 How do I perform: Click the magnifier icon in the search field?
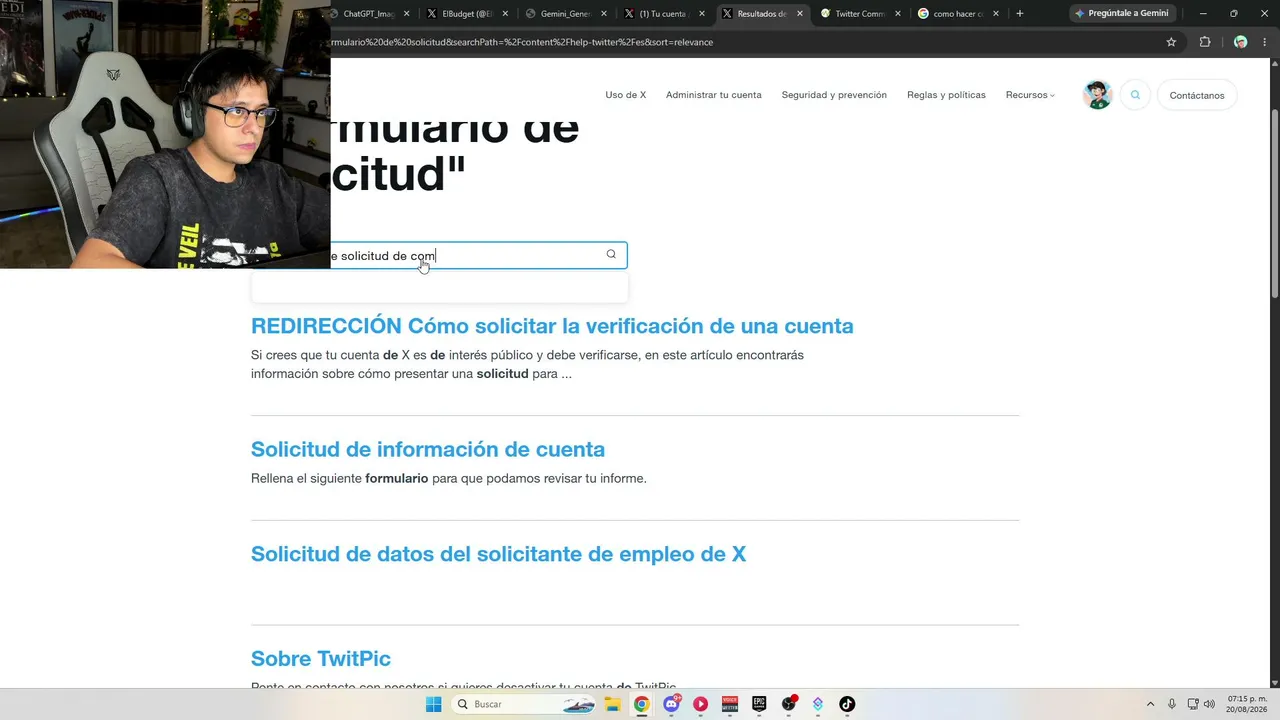point(611,254)
